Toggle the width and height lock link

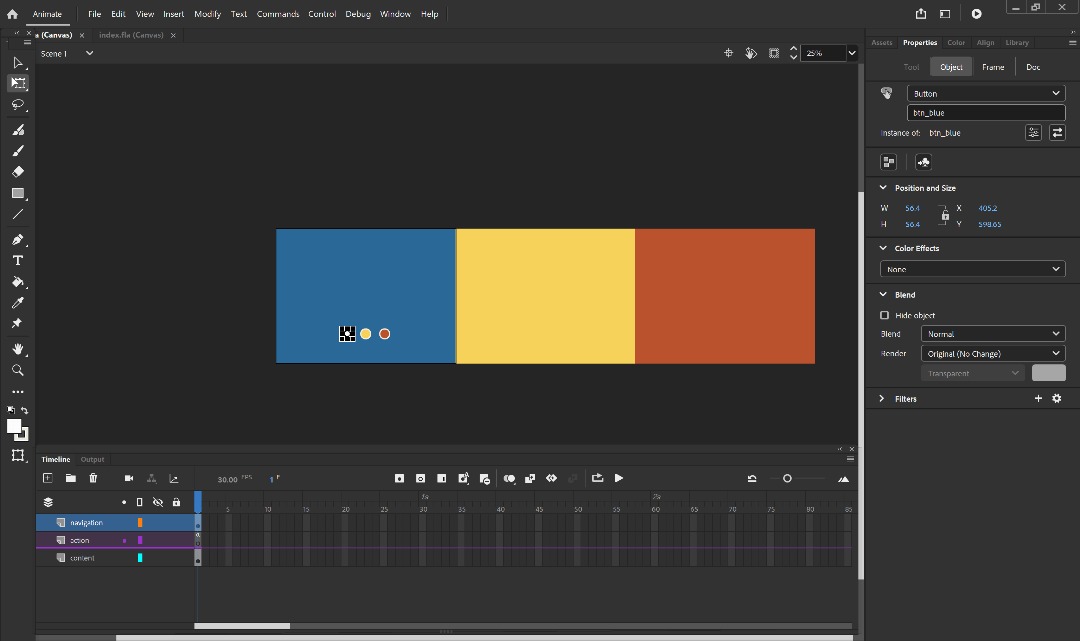click(945, 216)
